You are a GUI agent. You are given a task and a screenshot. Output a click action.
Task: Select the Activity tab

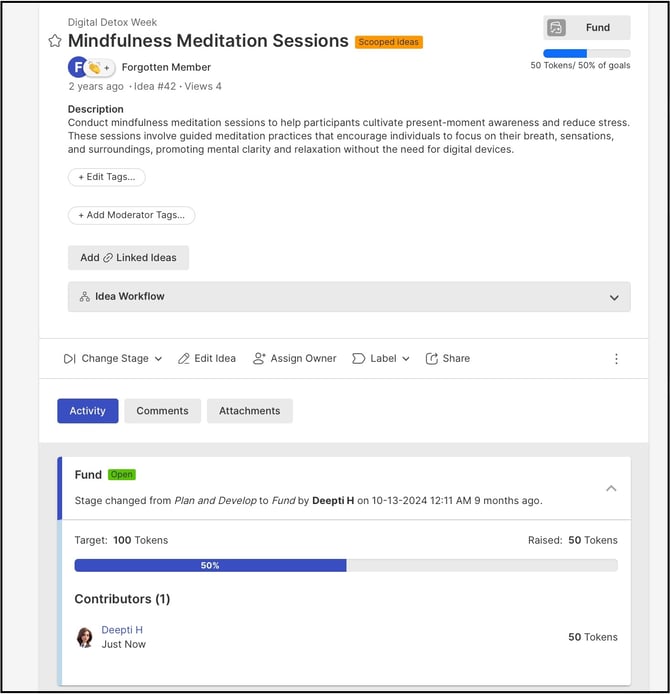[87, 411]
